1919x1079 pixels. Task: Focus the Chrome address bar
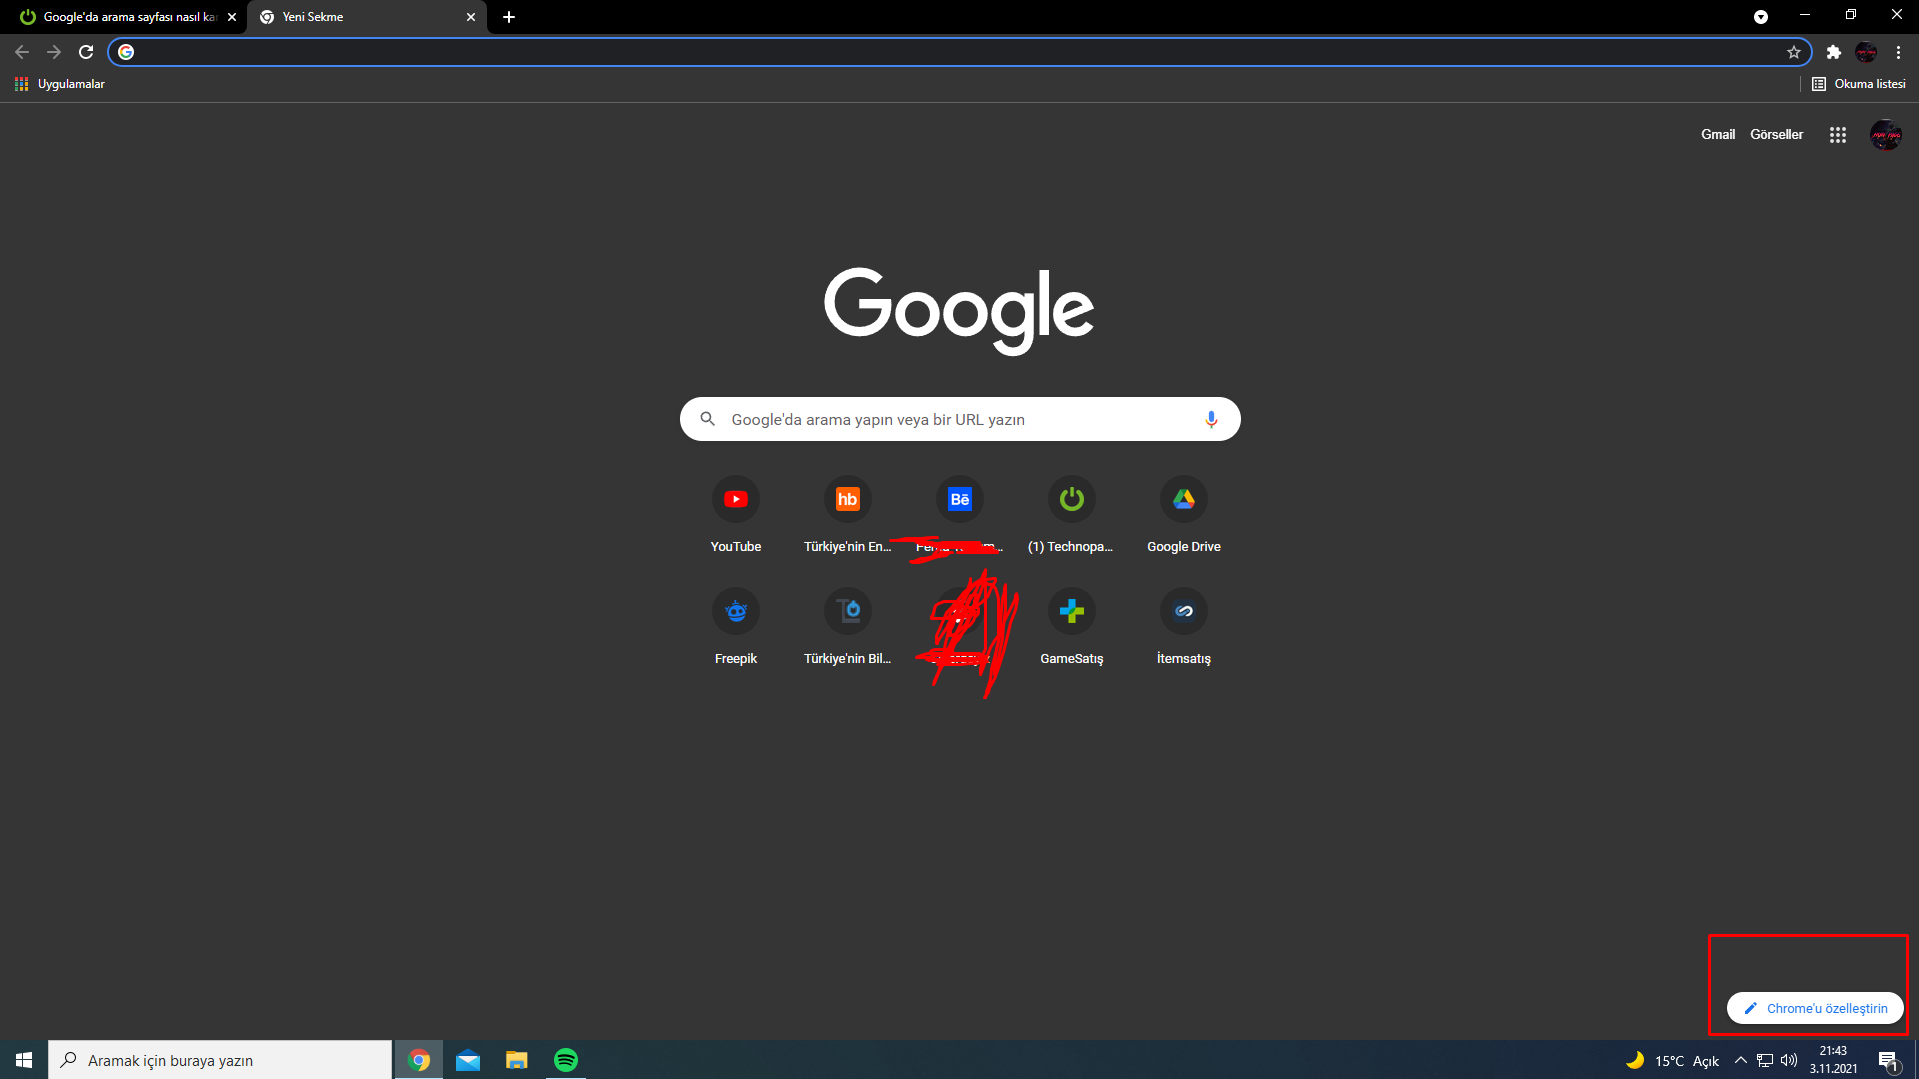960,52
